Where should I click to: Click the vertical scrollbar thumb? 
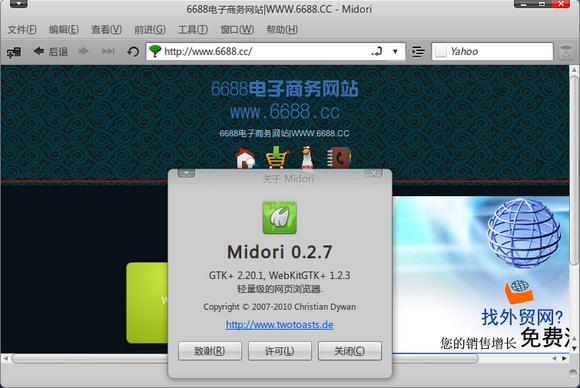(x=574, y=170)
